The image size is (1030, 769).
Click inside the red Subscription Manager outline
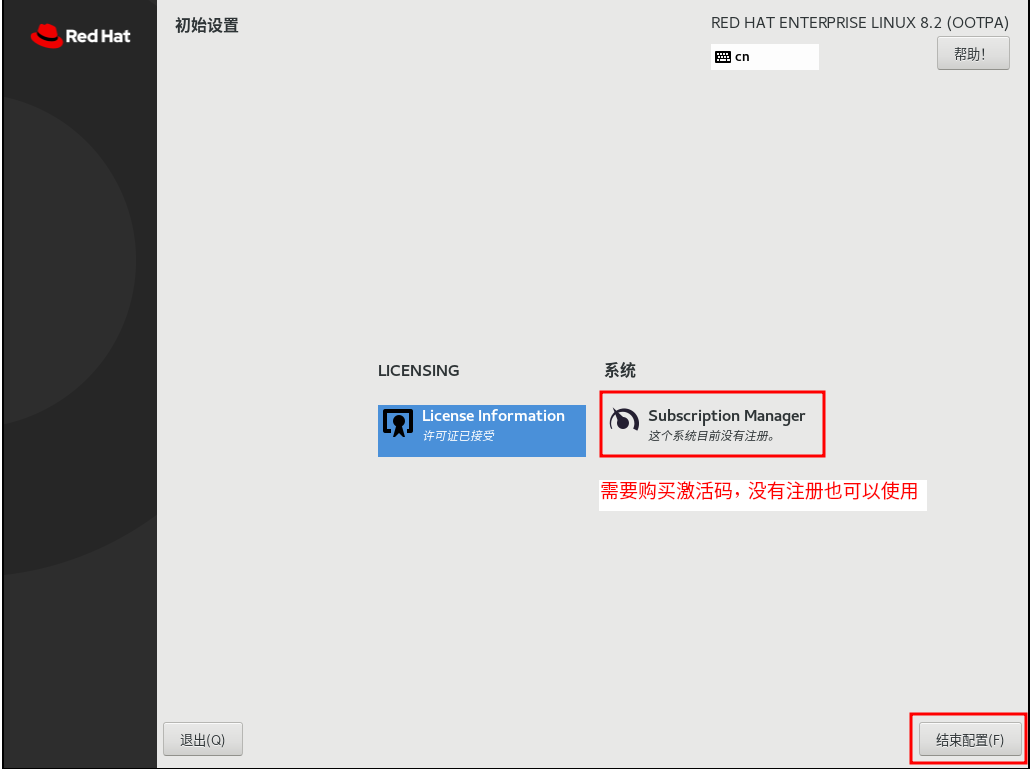712,424
